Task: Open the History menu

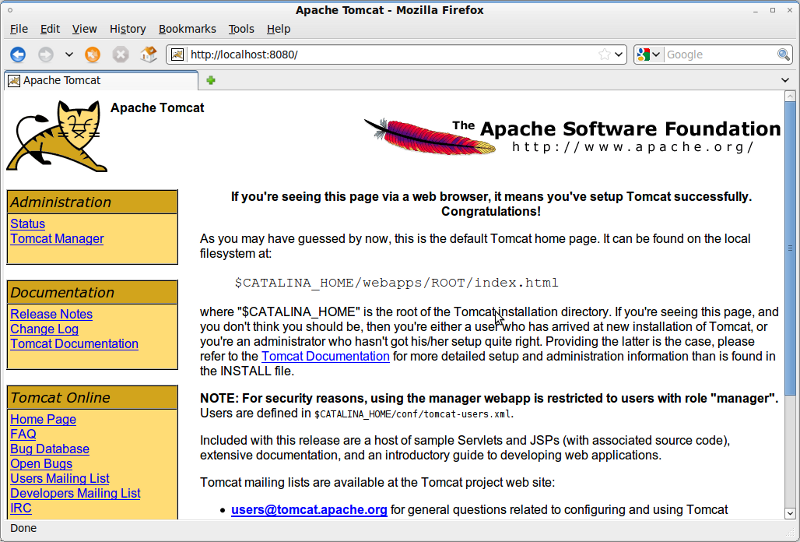Action: click(x=128, y=29)
